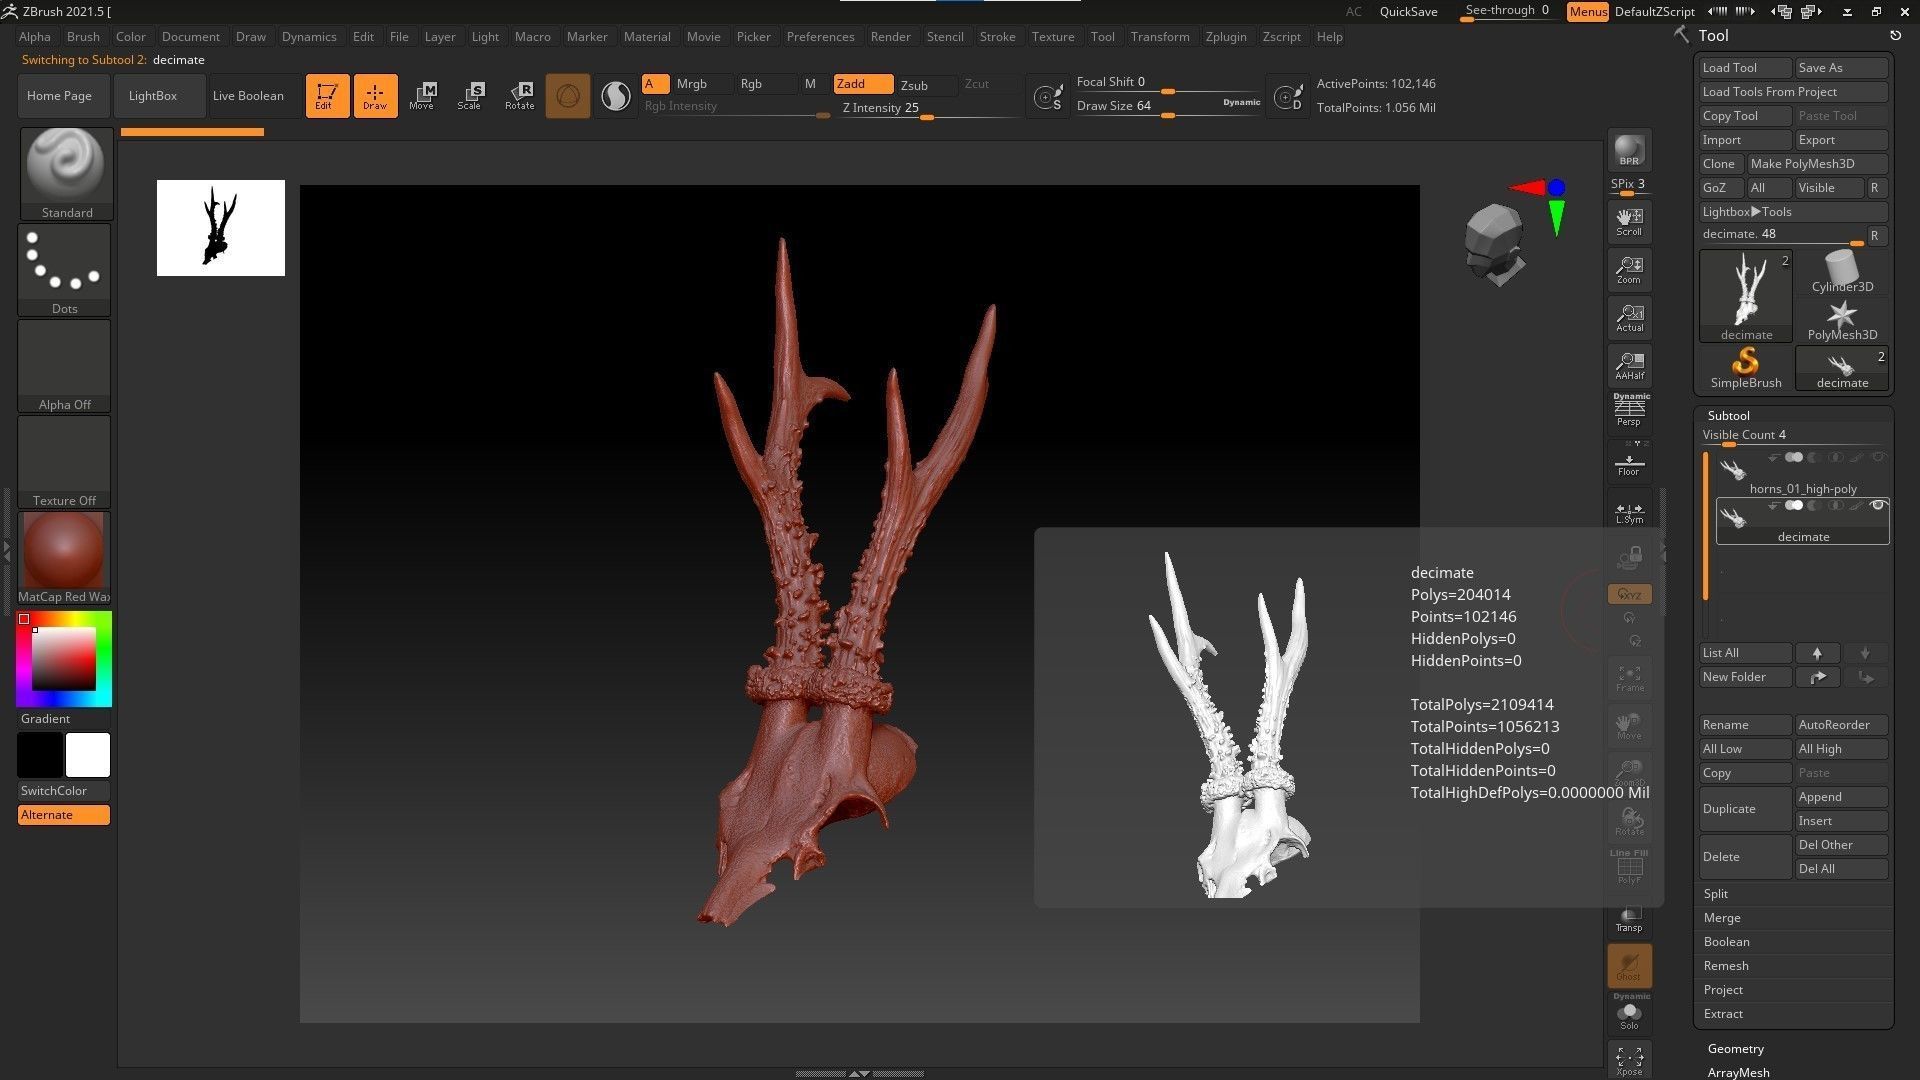
Task: Click the Actual size icon
Action: click(1629, 317)
